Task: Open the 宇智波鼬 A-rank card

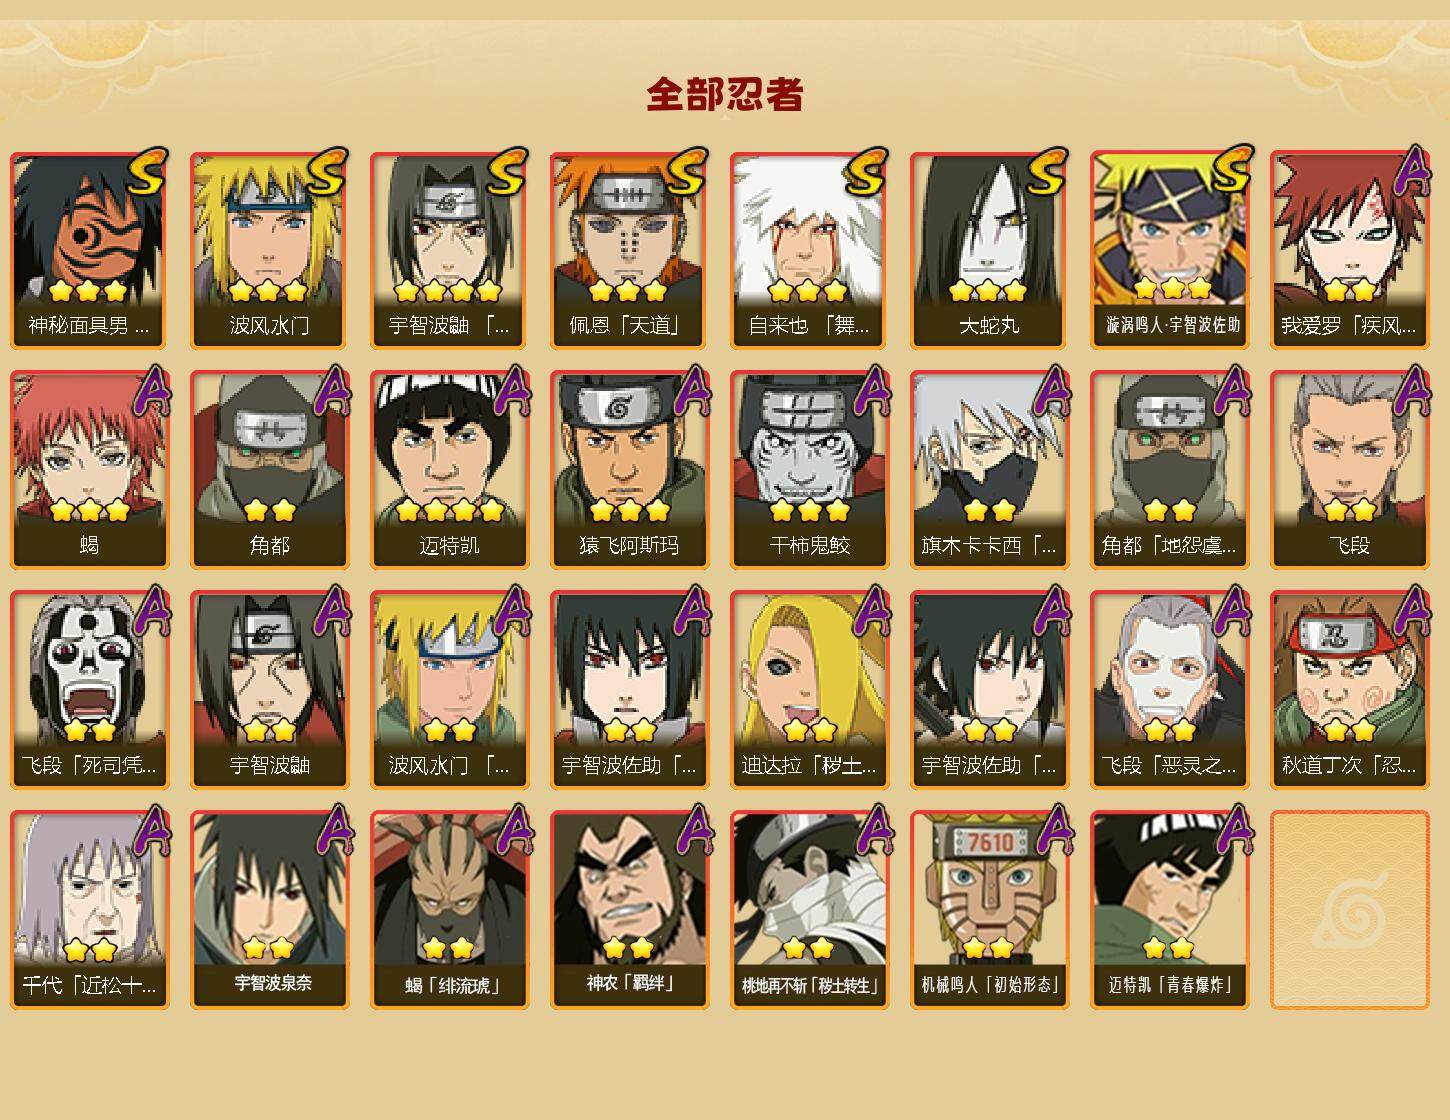Action: coord(269,690)
